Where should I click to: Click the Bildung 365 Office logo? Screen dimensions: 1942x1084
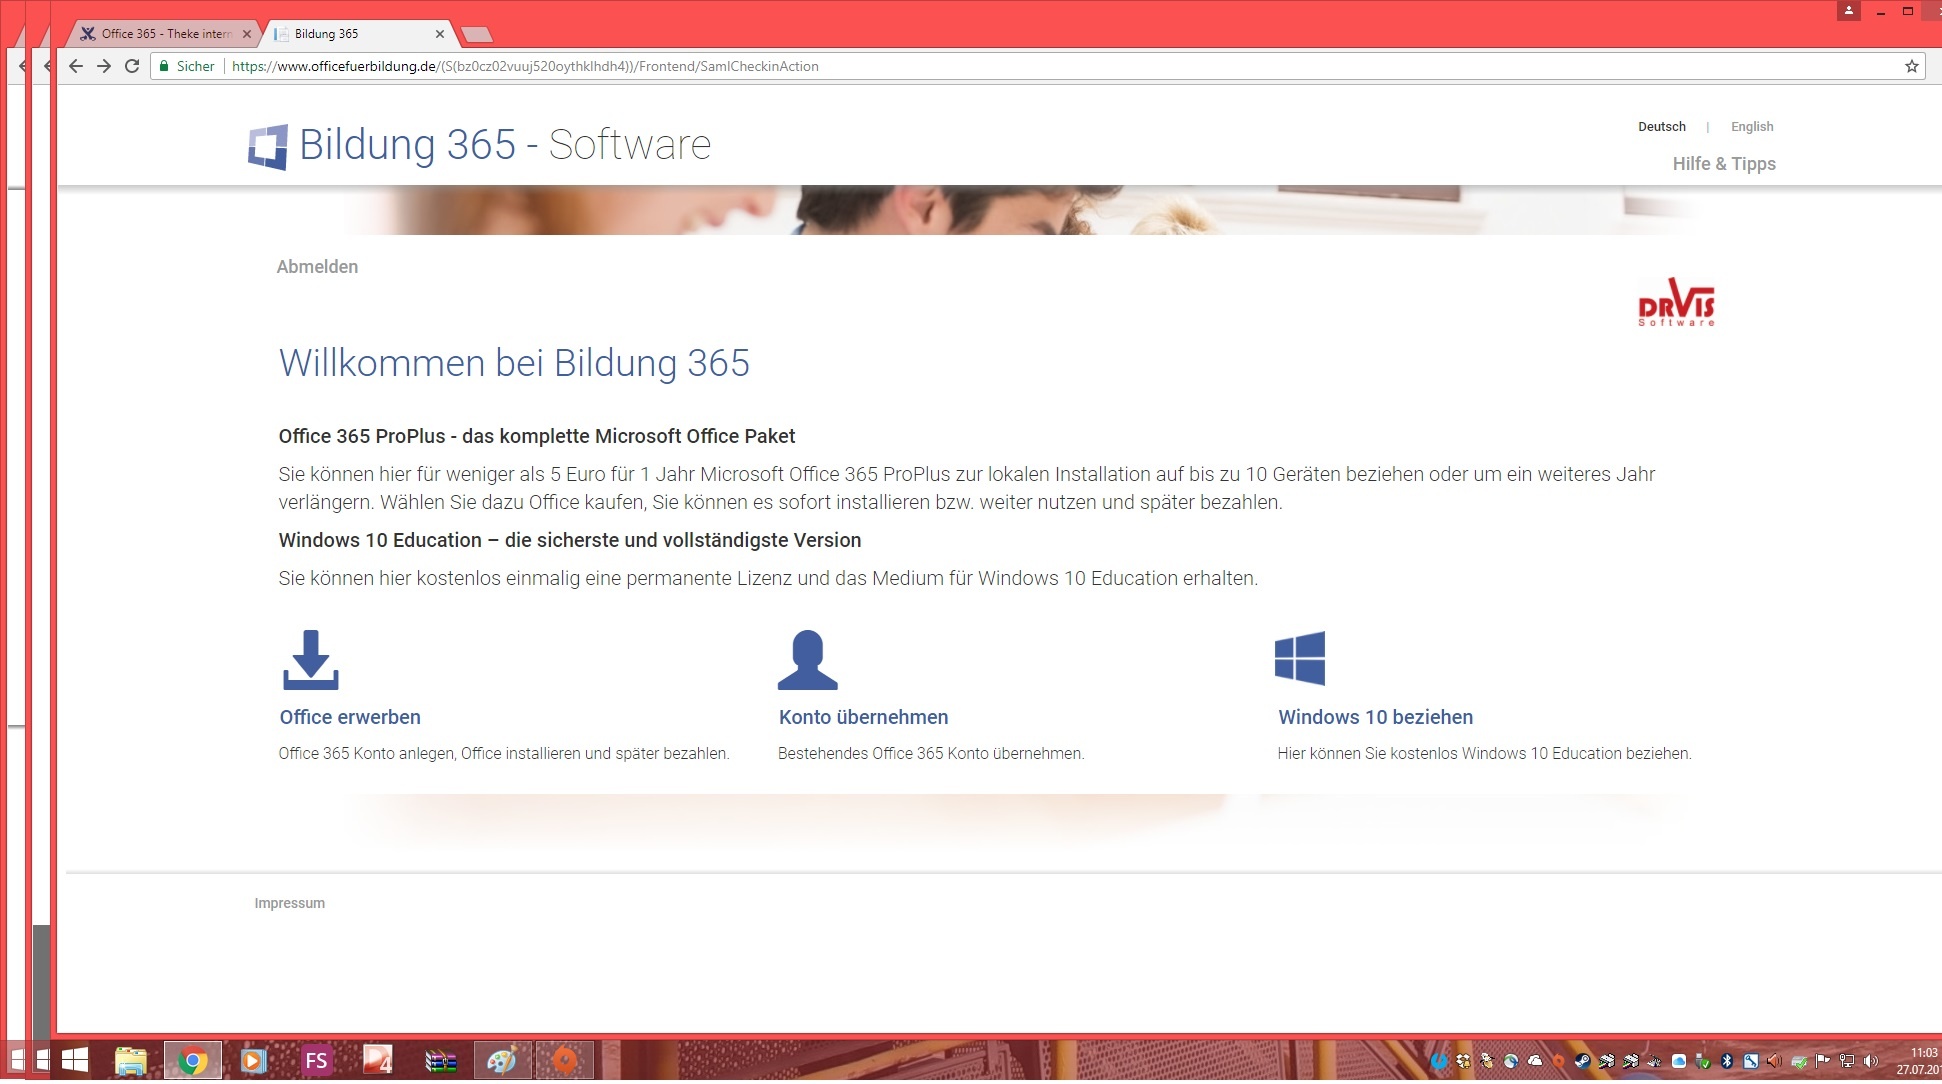coord(268,147)
